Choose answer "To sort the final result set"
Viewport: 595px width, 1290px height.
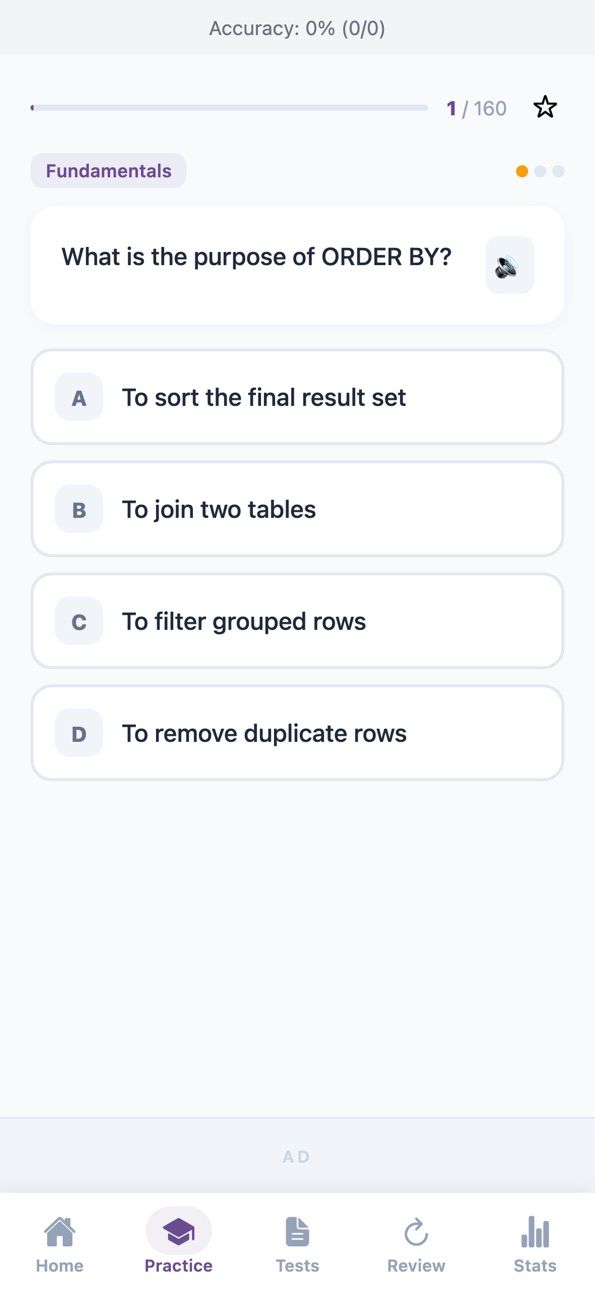click(297, 397)
